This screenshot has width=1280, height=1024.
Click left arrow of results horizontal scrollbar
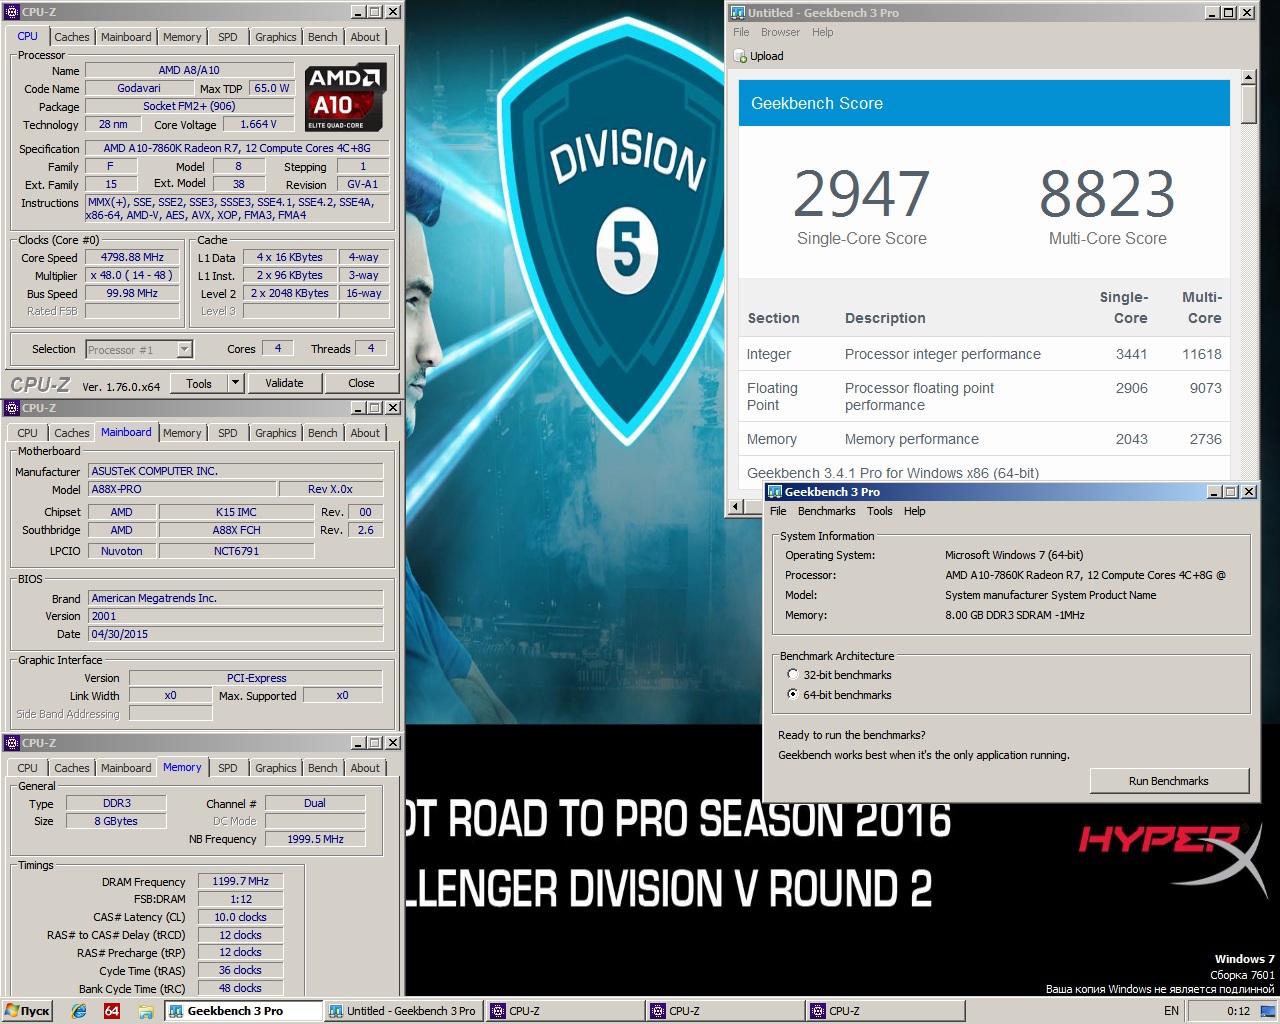[738, 506]
